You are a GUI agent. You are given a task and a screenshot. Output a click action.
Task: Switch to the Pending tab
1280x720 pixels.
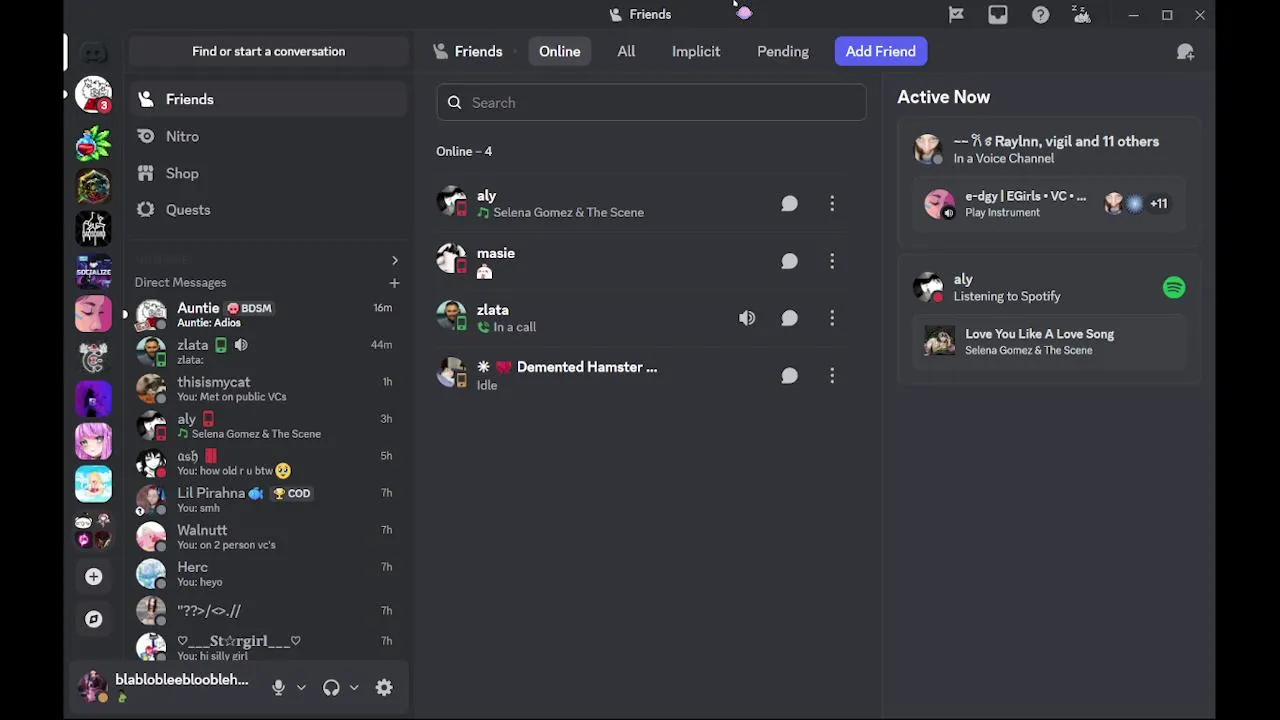coord(783,51)
